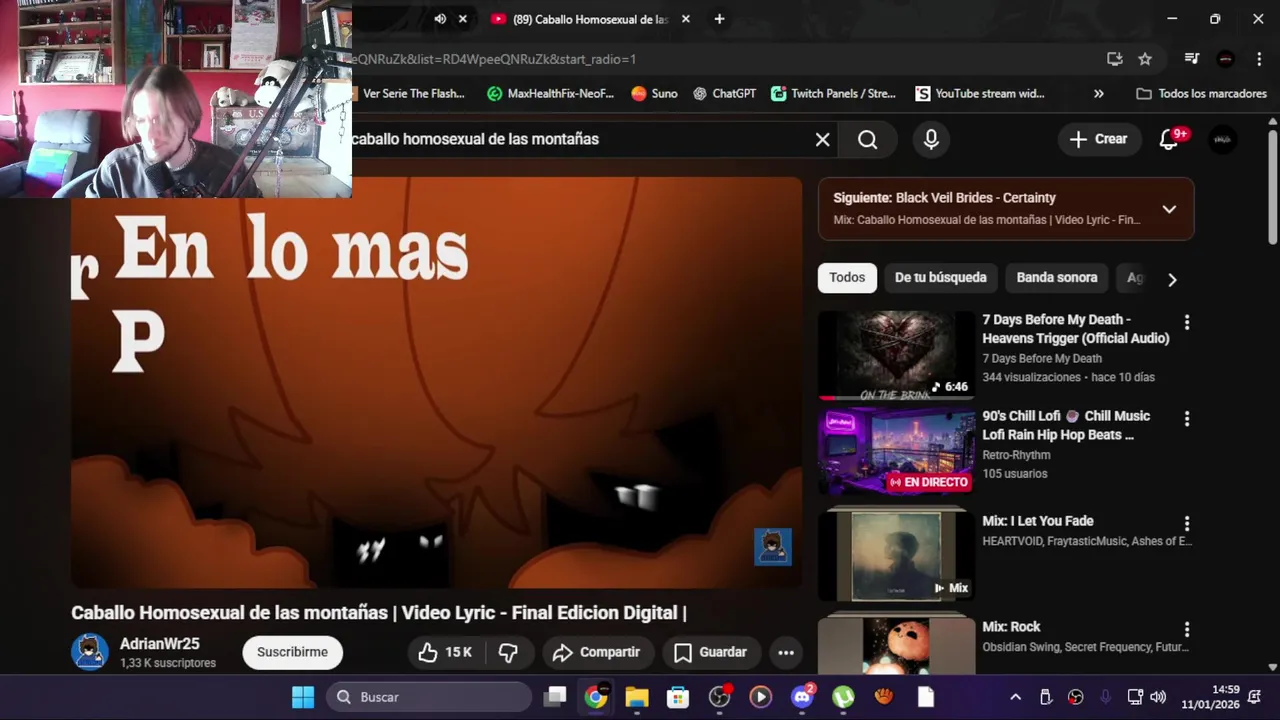The height and width of the screenshot is (720, 1280).
Task: Open 90's Chill Lofi live thumbnail
Action: tap(896, 450)
